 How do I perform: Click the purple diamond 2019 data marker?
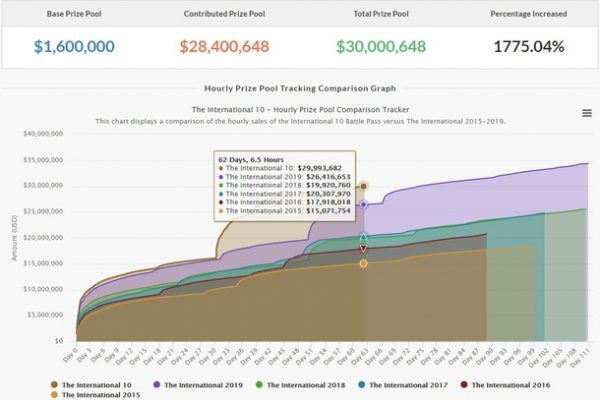[x=364, y=205]
